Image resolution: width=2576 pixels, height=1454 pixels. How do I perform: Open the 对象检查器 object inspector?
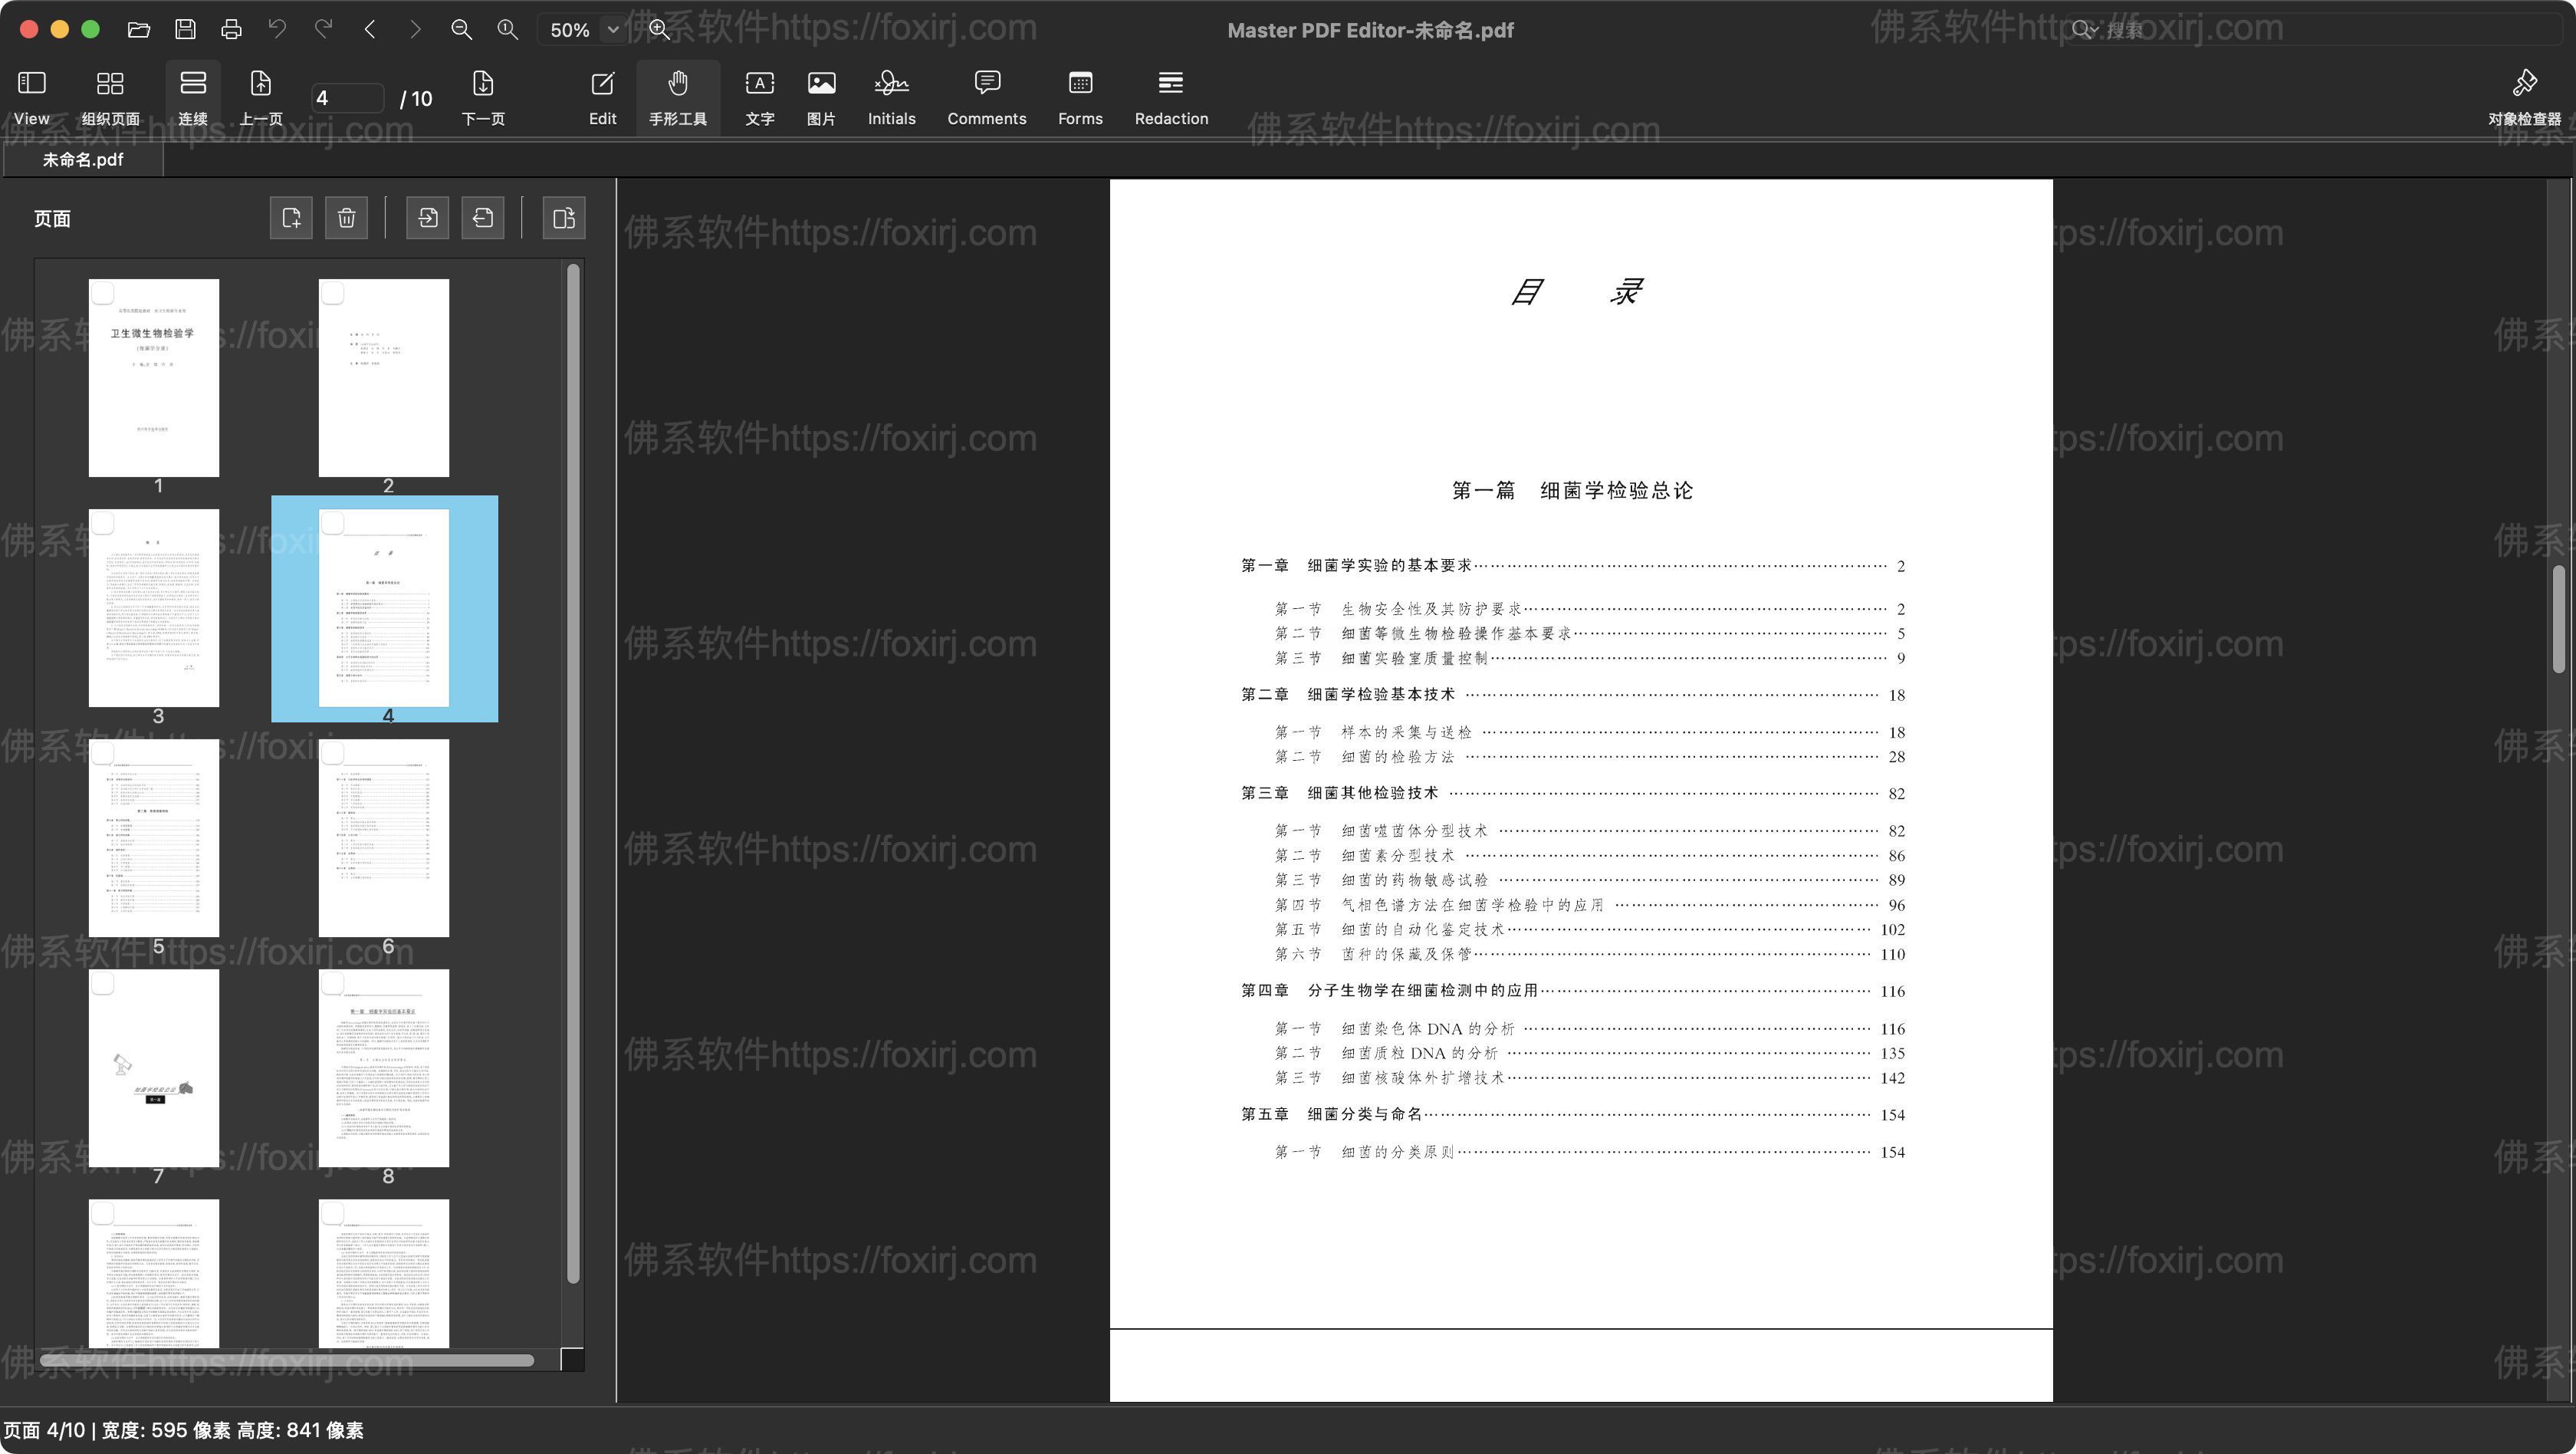(x=2527, y=95)
